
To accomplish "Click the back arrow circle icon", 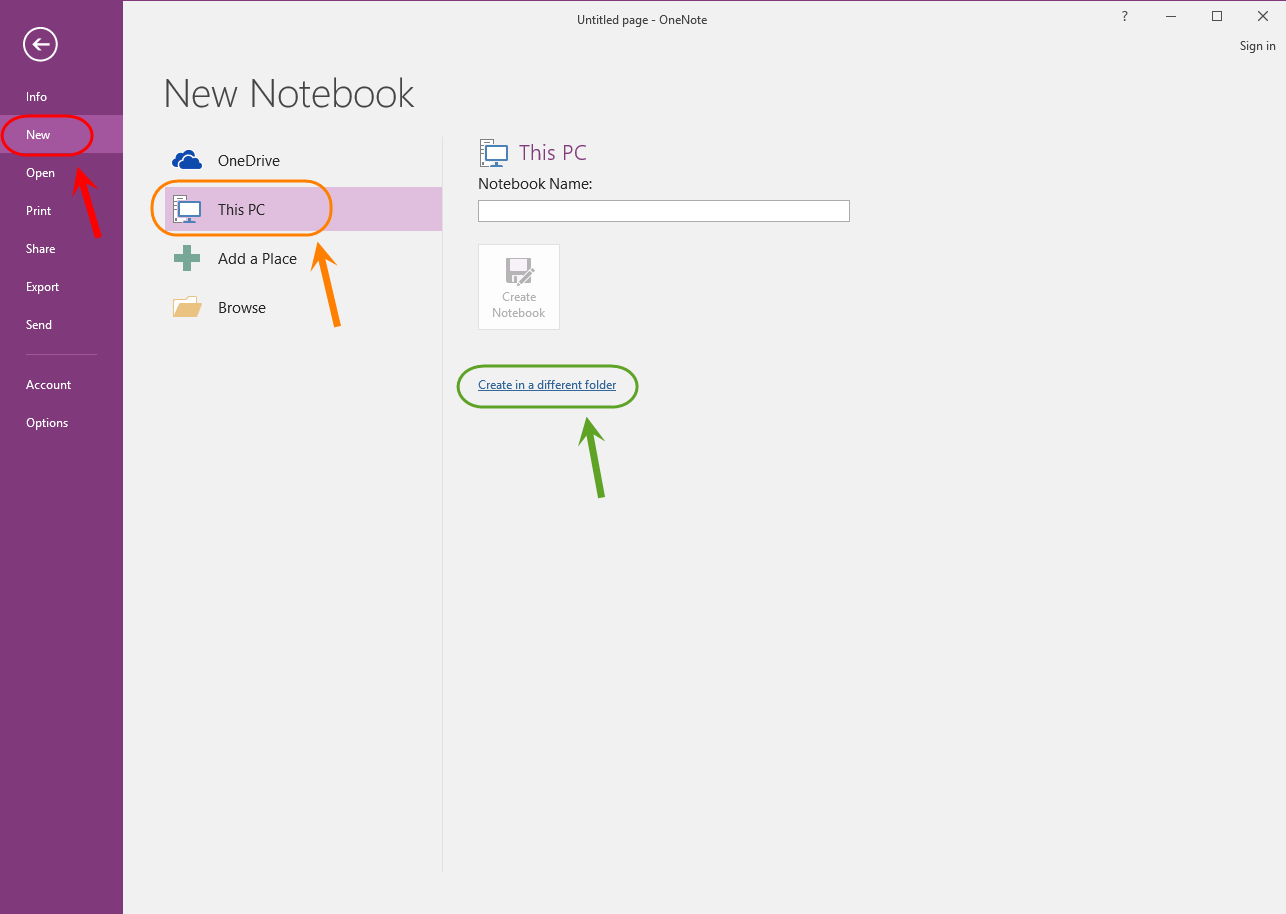I will click(x=41, y=44).
